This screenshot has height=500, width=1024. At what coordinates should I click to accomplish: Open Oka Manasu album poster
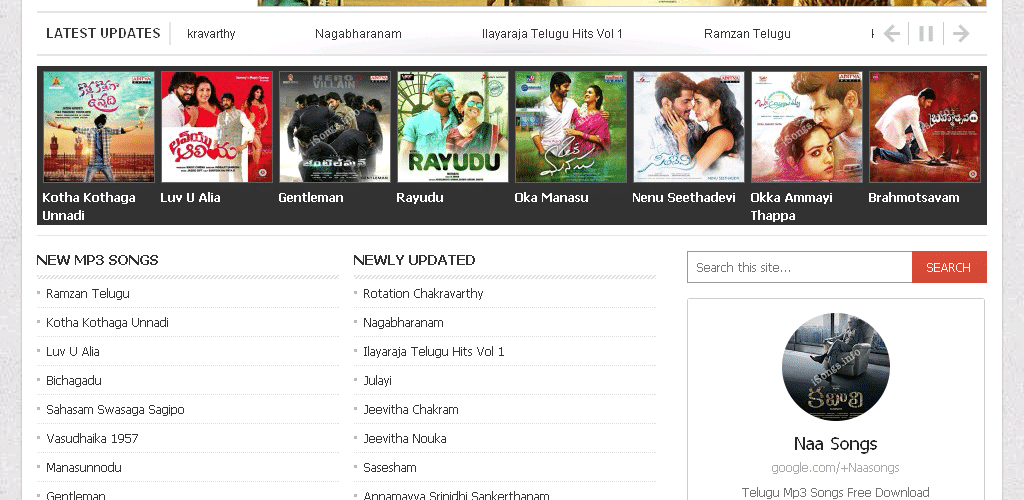click(x=571, y=127)
